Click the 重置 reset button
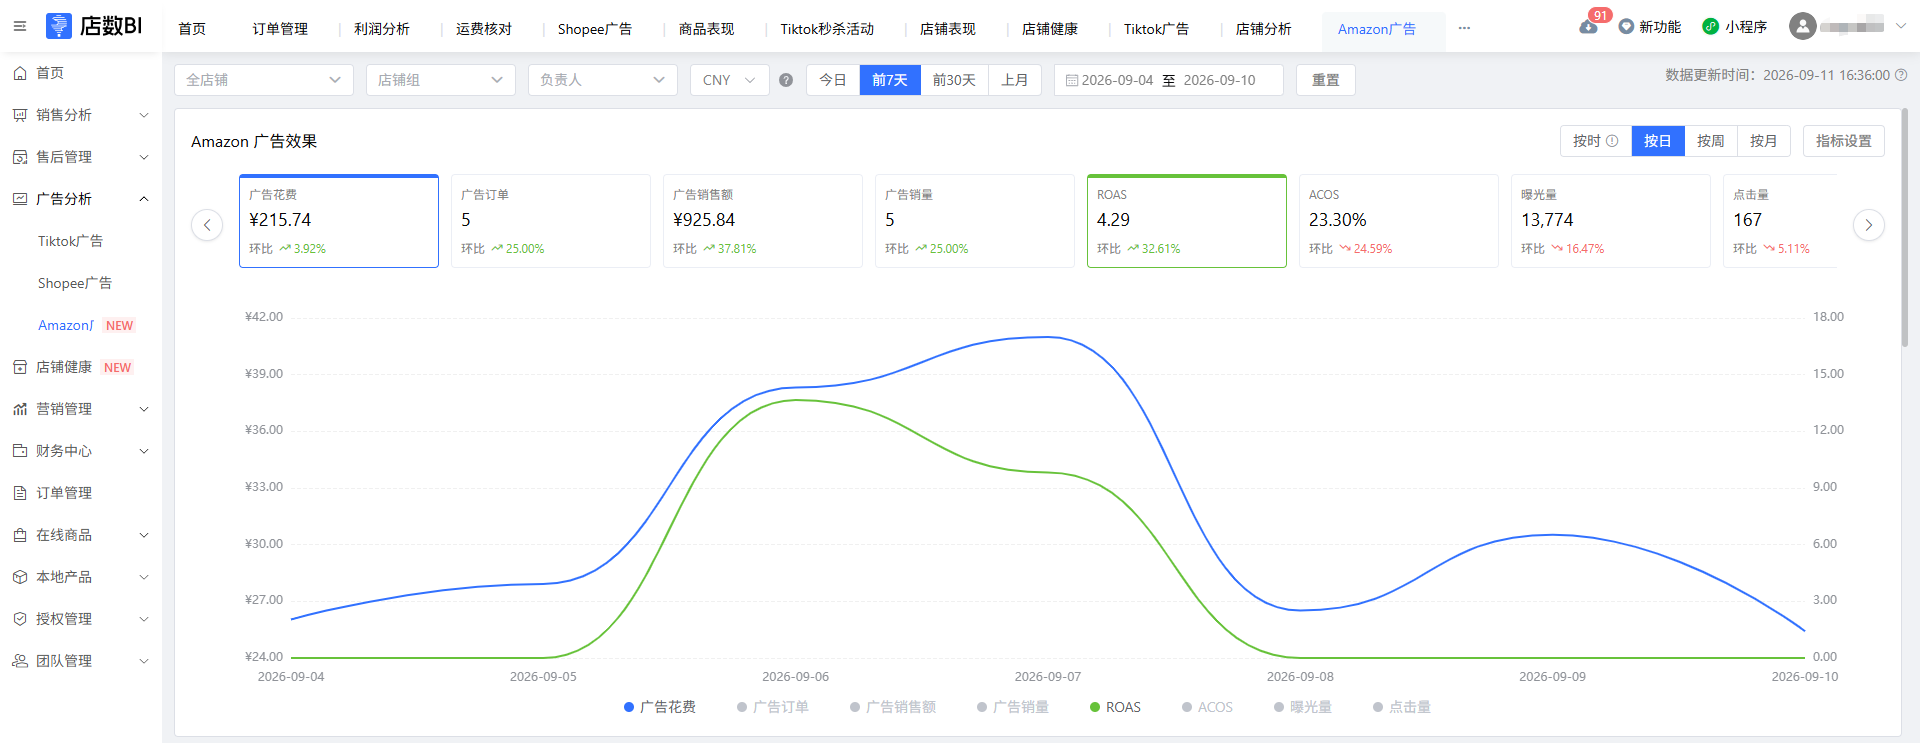This screenshot has height=743, width=1920. (x=1326, y=80)
